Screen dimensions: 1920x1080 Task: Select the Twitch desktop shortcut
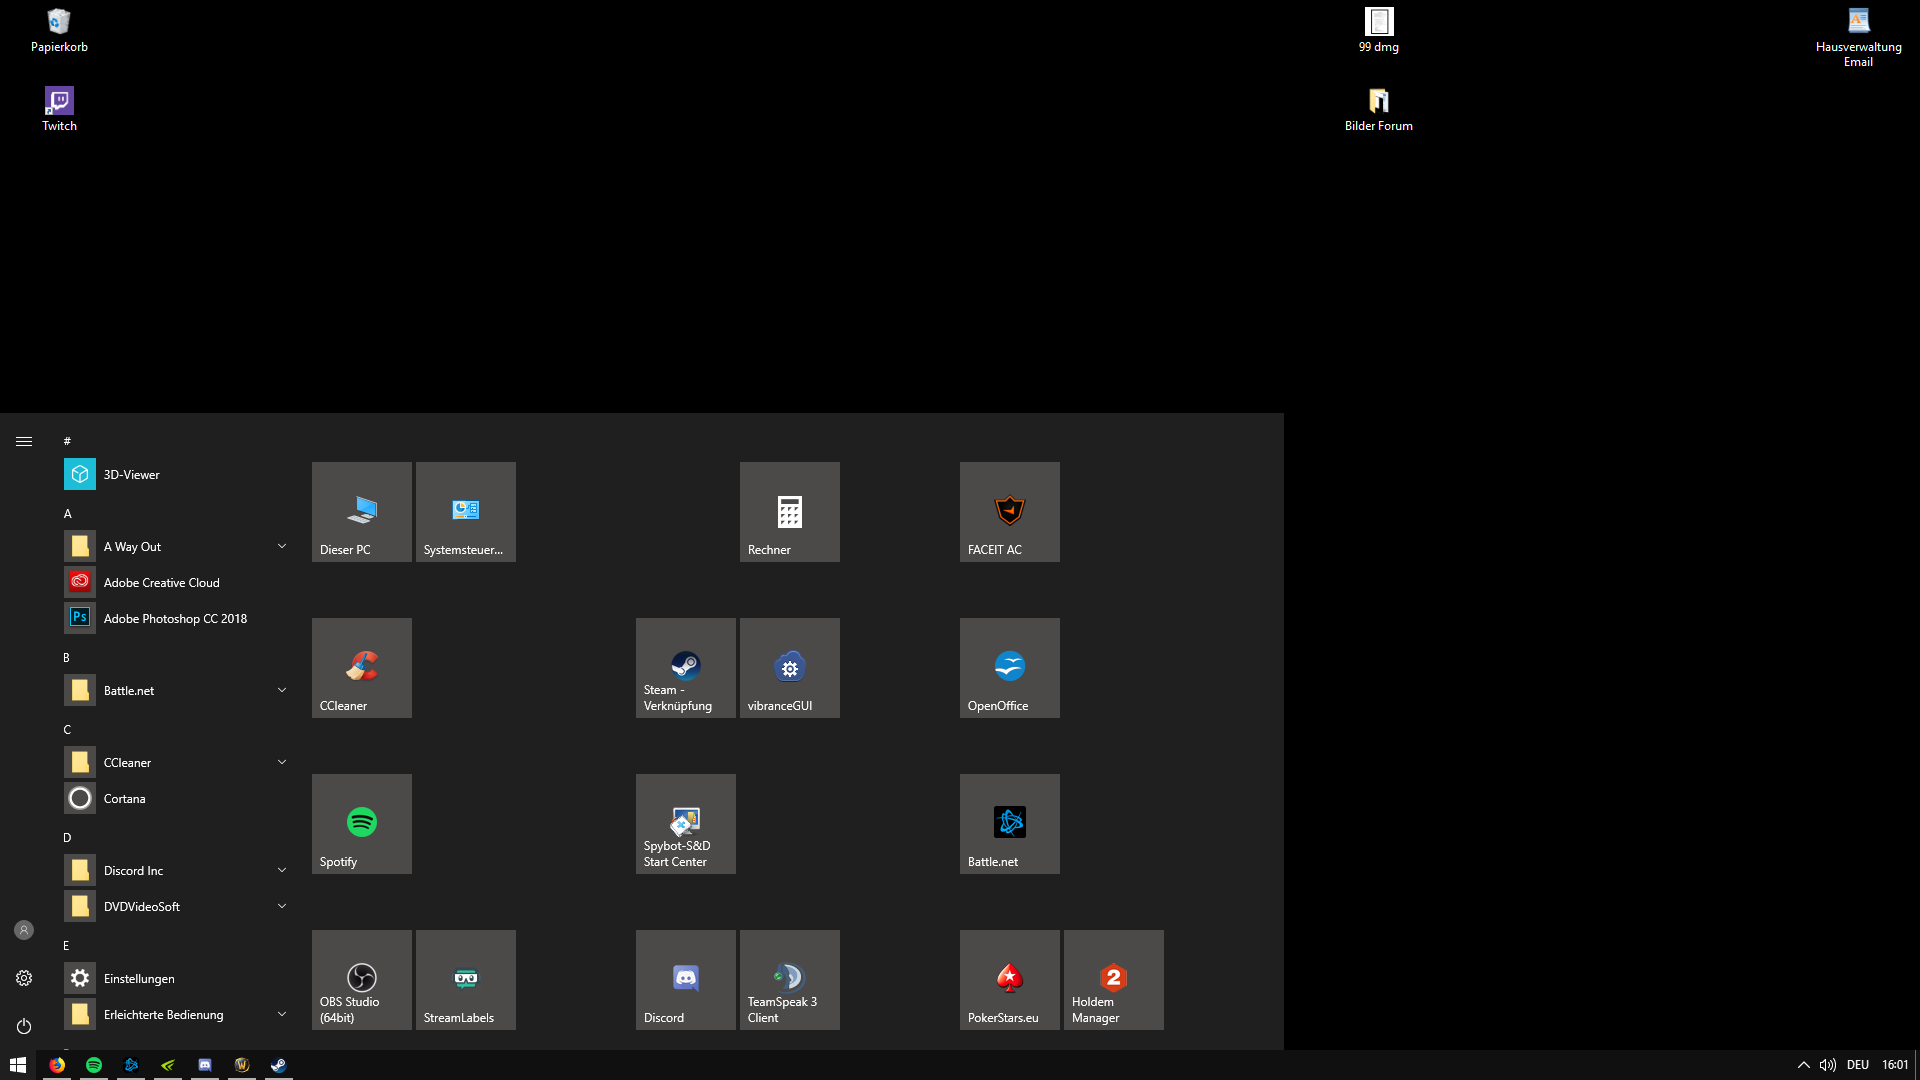[59, 109]
